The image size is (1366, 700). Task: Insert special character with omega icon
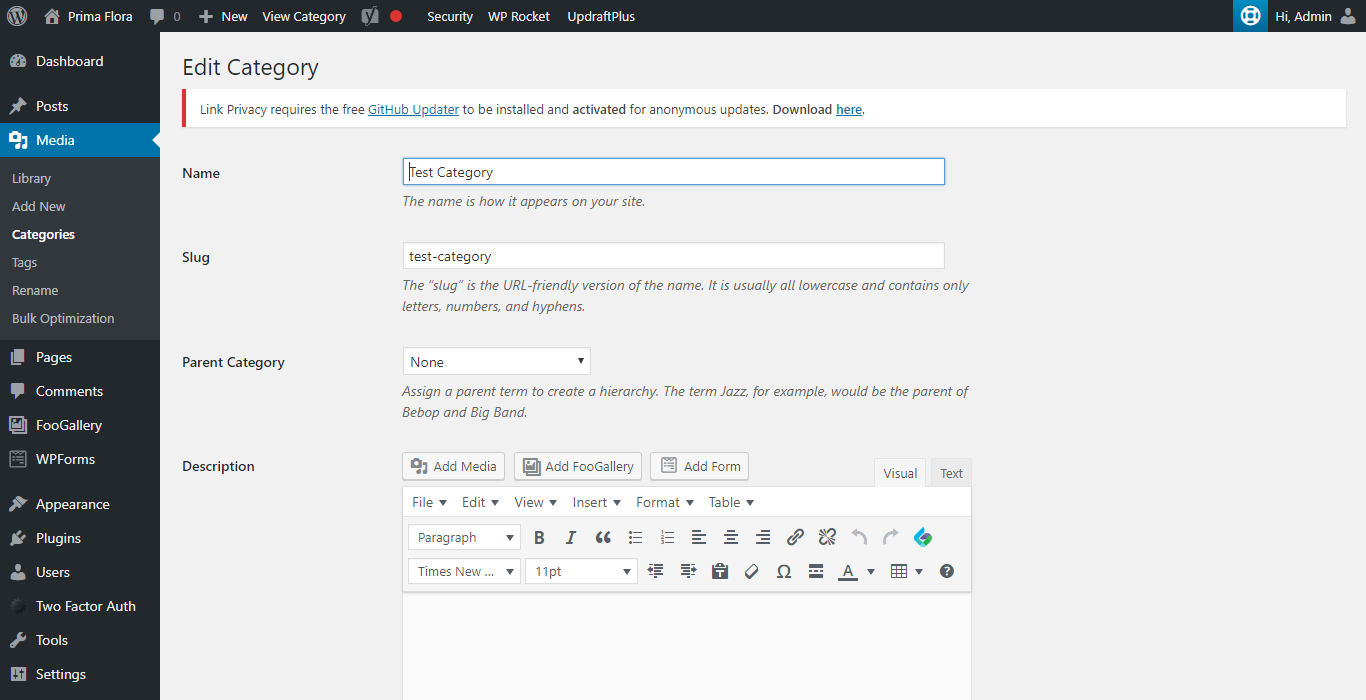coord(784,572)
